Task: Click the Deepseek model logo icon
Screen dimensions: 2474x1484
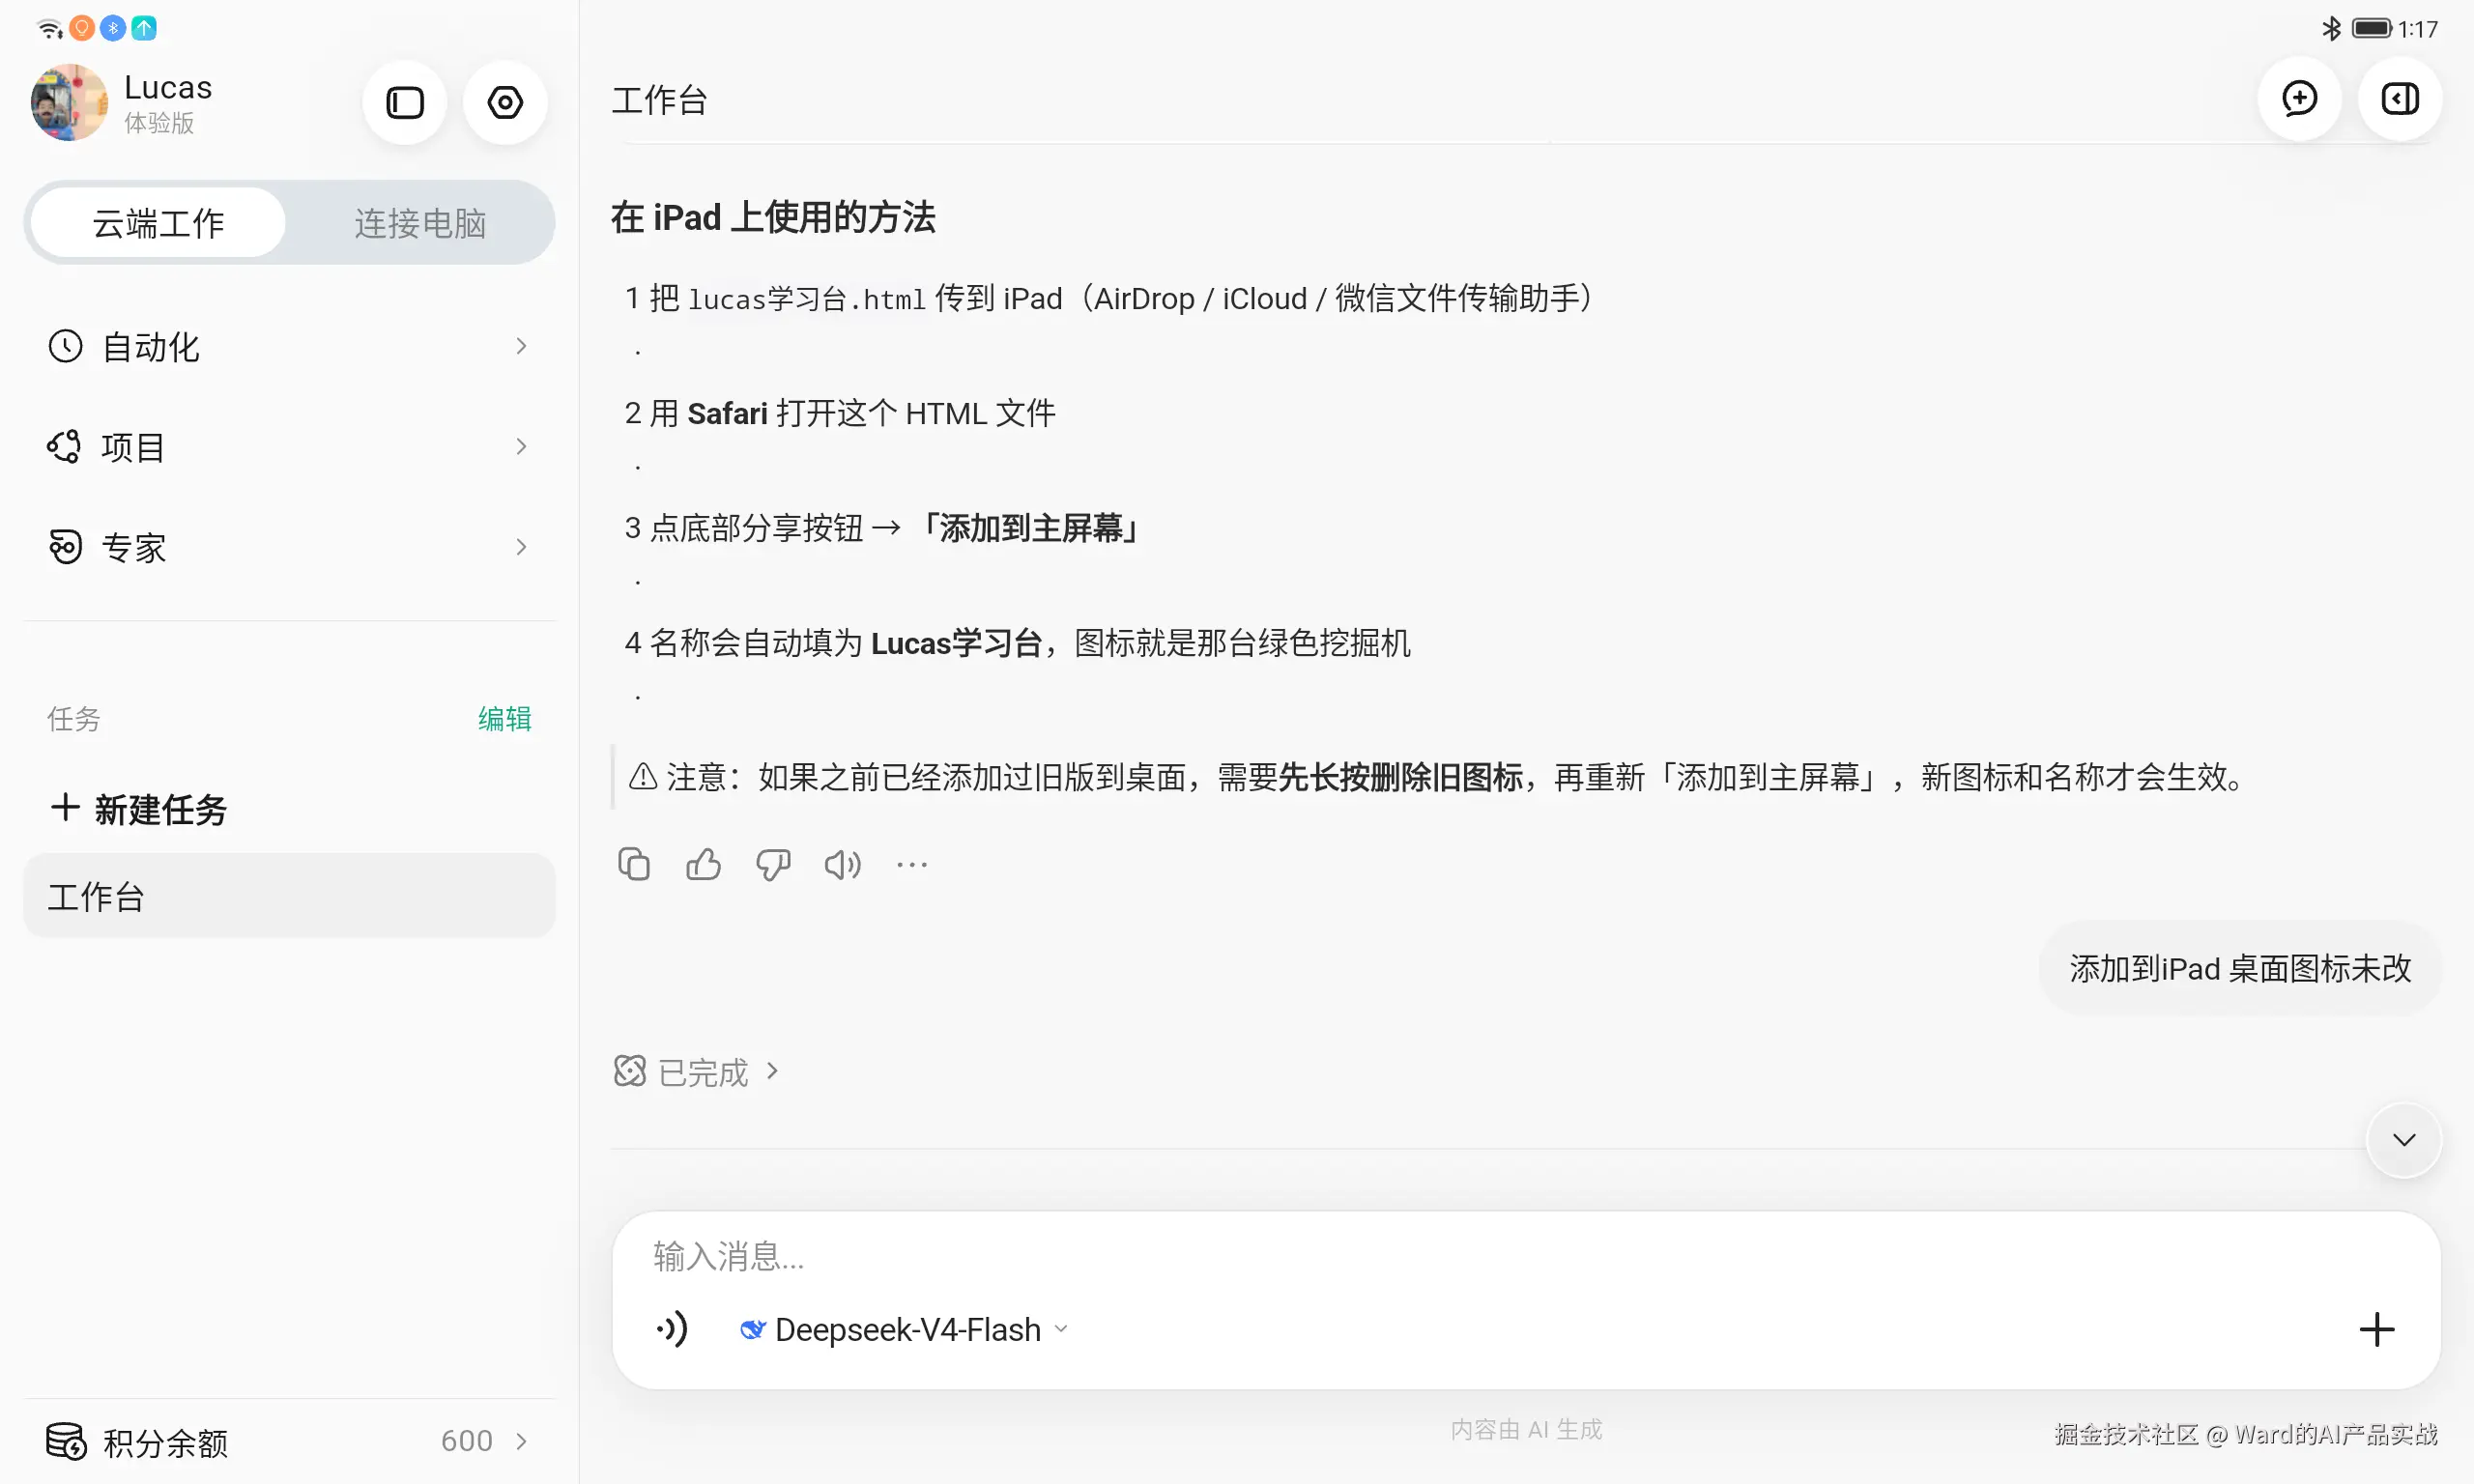Action: (x=752, y=1330)
